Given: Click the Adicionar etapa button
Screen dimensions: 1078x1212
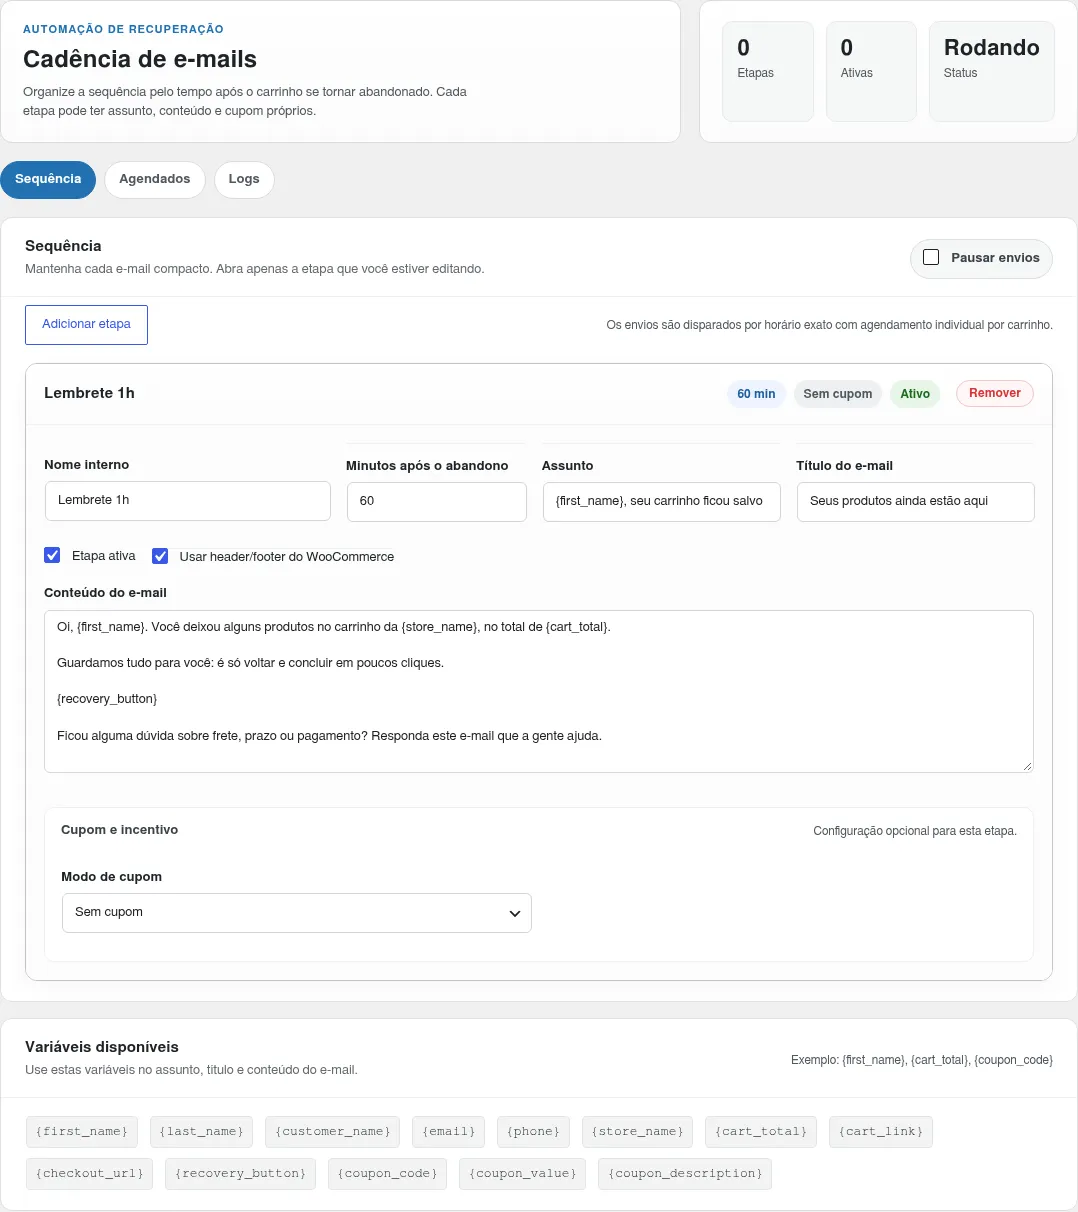Looking at the screenshot, I should [x=86, y=324].
